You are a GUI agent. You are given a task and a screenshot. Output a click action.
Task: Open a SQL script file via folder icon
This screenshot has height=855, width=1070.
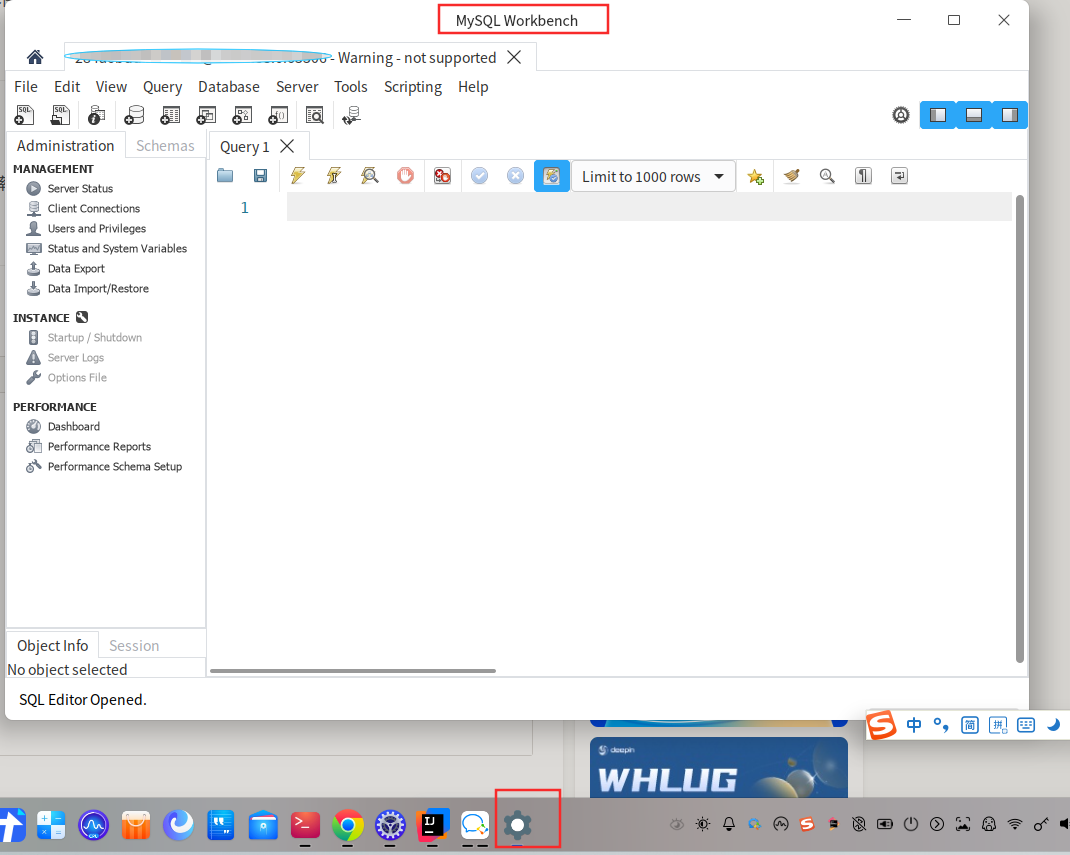pyautogui.click(x=225, y=175)
